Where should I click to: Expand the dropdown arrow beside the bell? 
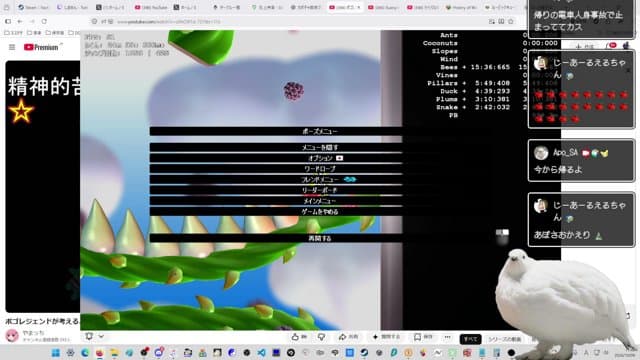[x=101, y=336]
